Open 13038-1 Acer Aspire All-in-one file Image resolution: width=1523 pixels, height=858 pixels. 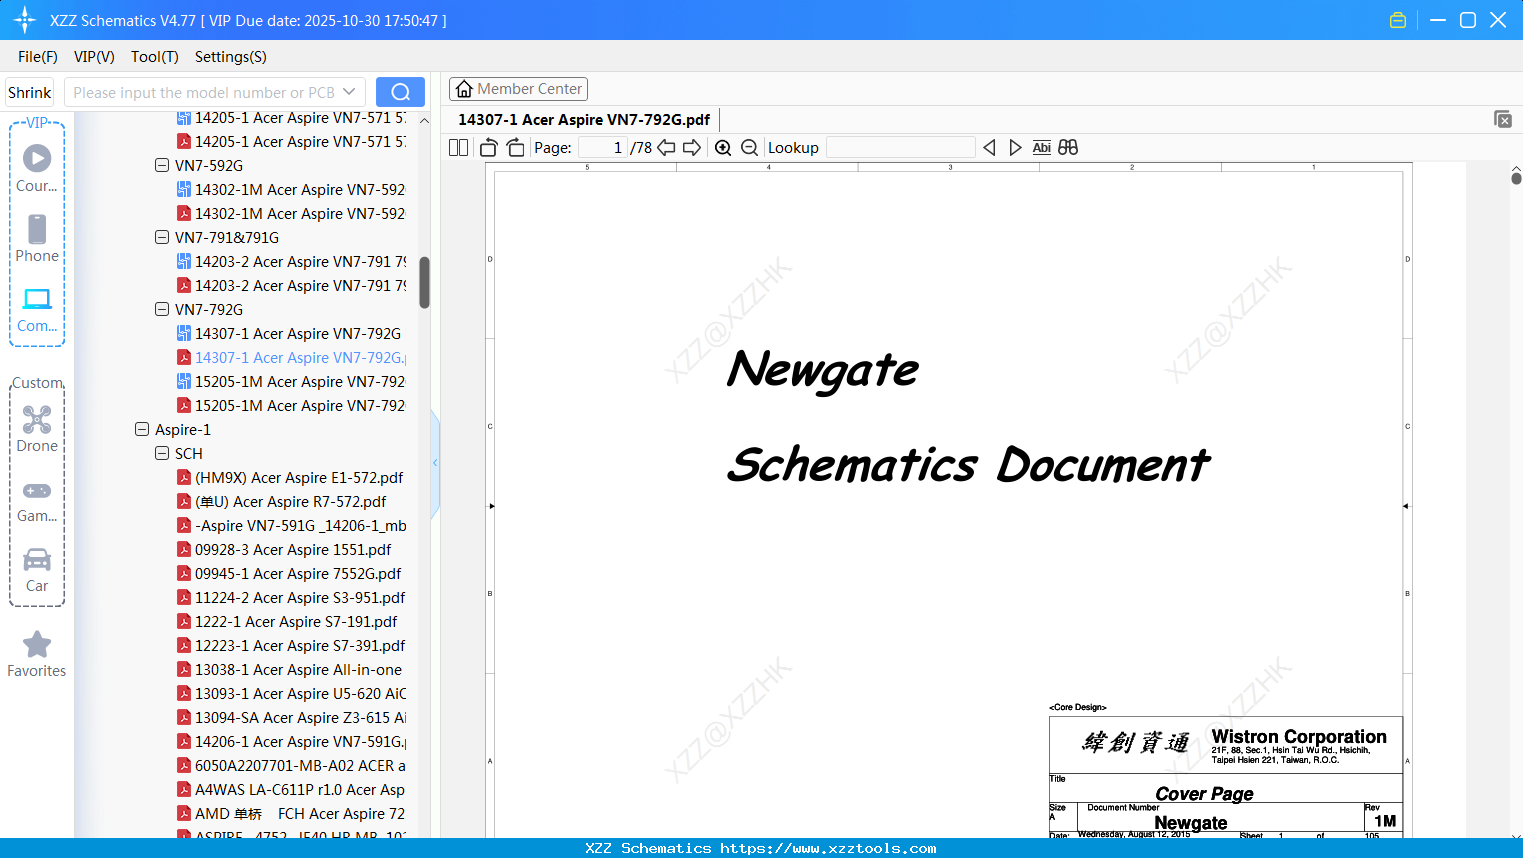pos(289,669)
